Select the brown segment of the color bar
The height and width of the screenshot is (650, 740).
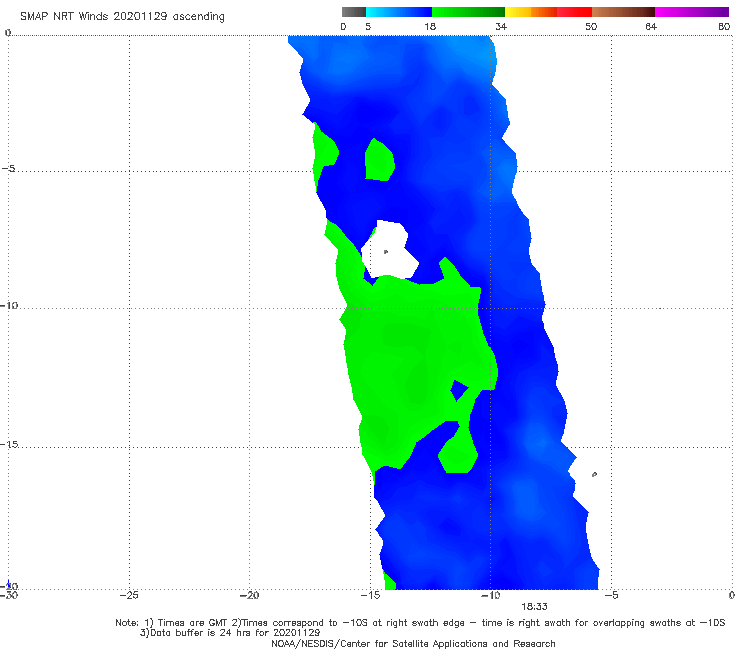coord(623,12)
